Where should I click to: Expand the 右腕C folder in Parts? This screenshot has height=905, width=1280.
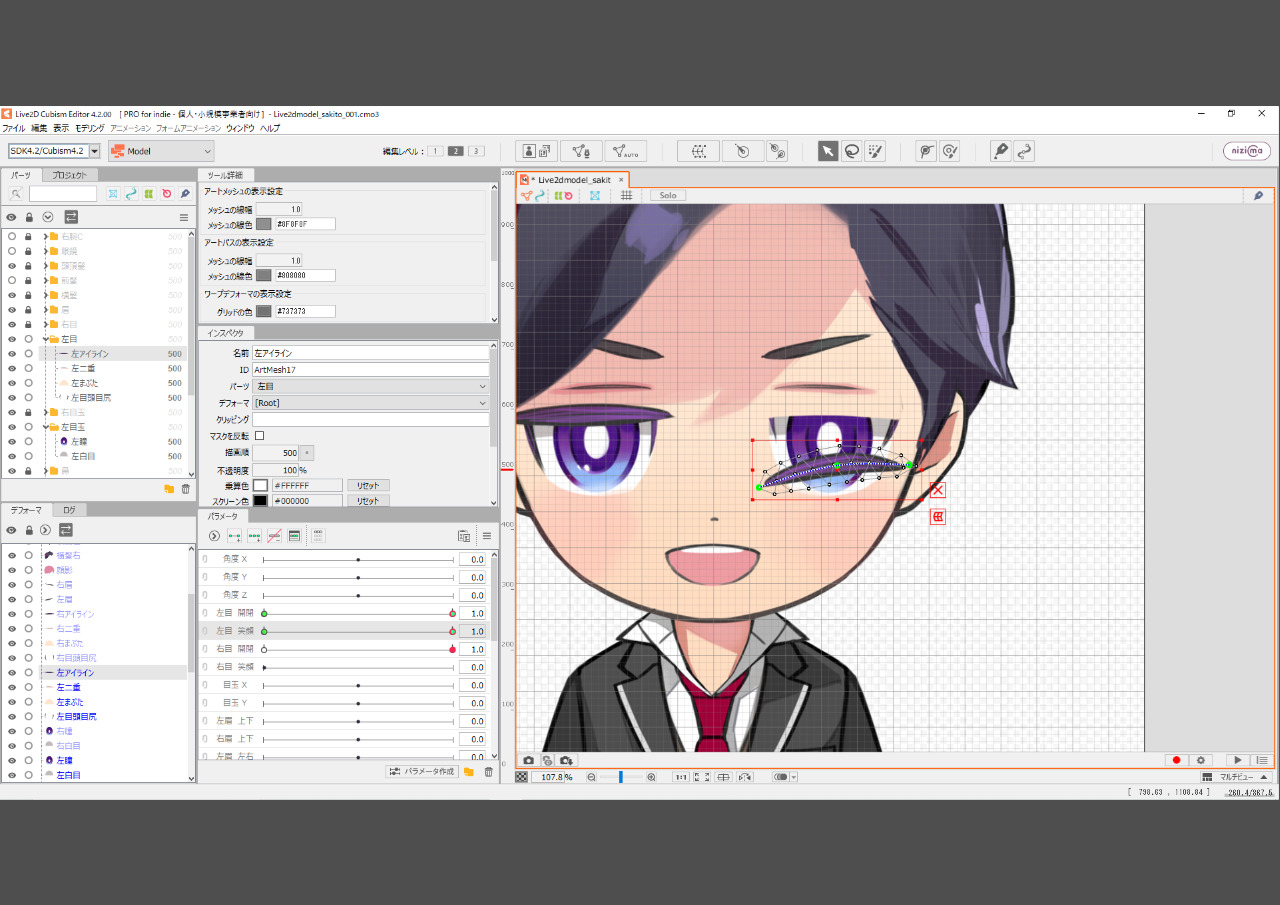[44, 237]
